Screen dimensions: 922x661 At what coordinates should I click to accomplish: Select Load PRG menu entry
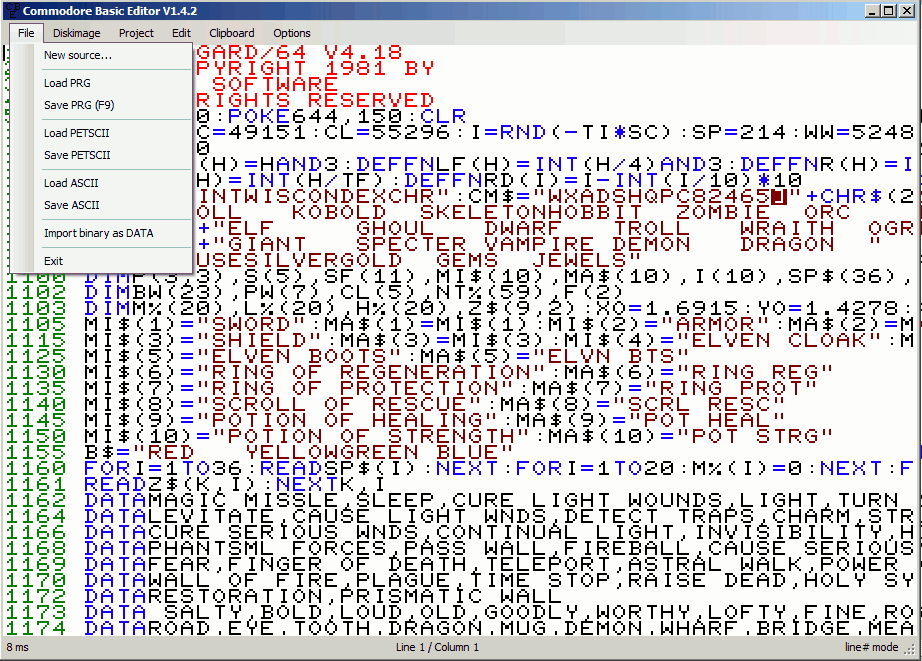click(x=67, y=83)
